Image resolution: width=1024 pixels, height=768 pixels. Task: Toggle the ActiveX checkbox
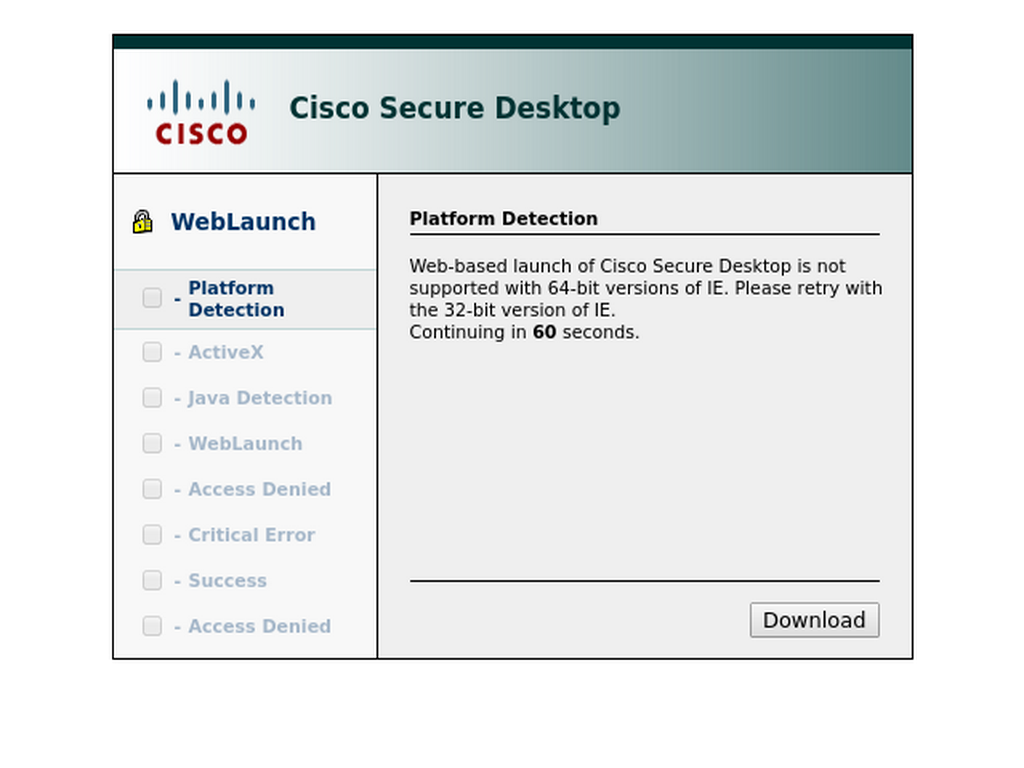[152, 352]
